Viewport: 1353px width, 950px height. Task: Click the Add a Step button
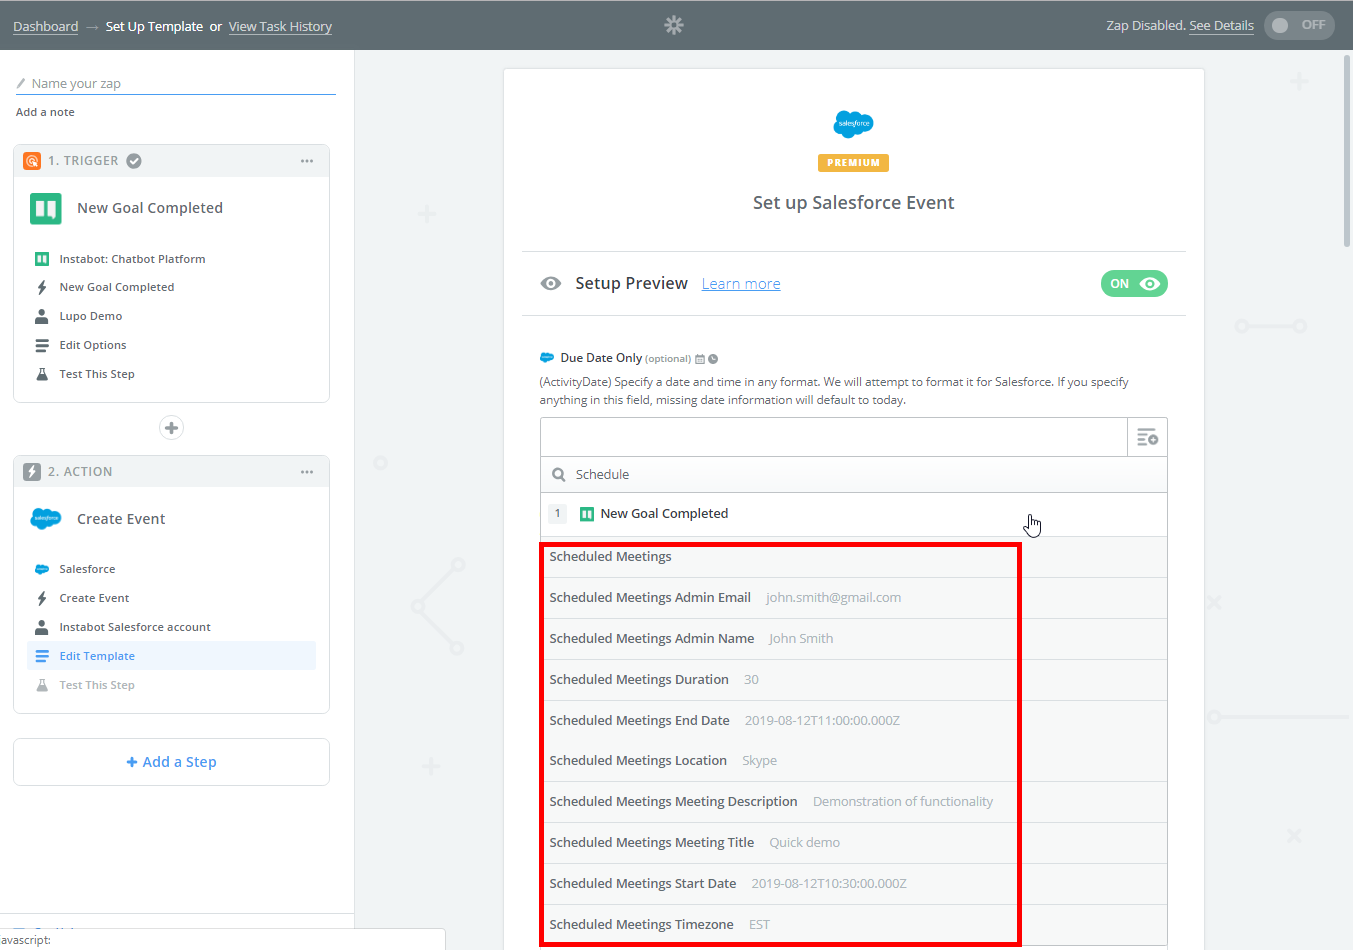tap(171, 762)
